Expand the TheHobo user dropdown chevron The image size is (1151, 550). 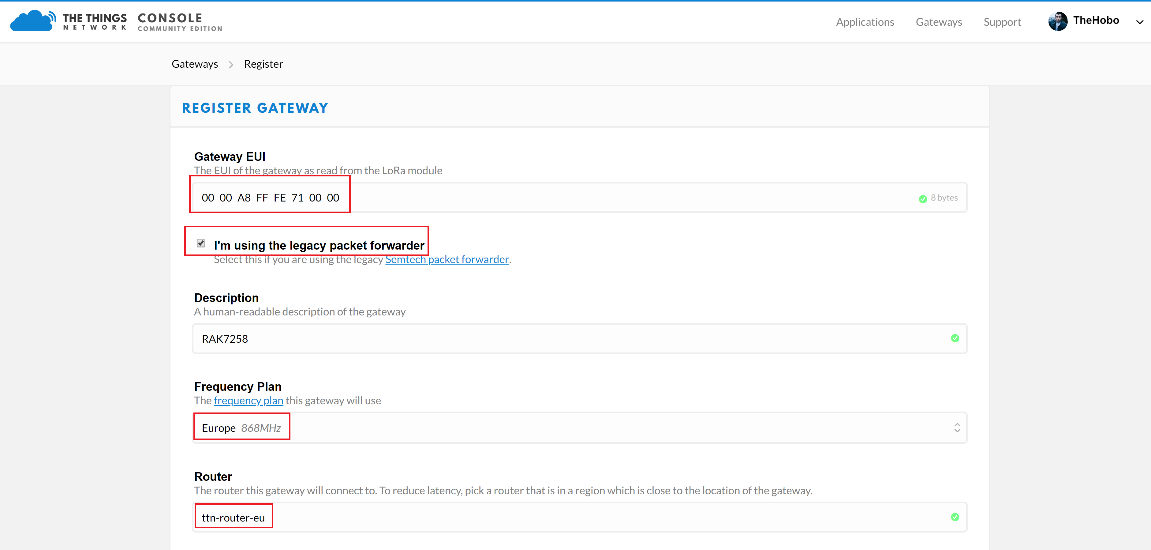point(1139,23)
